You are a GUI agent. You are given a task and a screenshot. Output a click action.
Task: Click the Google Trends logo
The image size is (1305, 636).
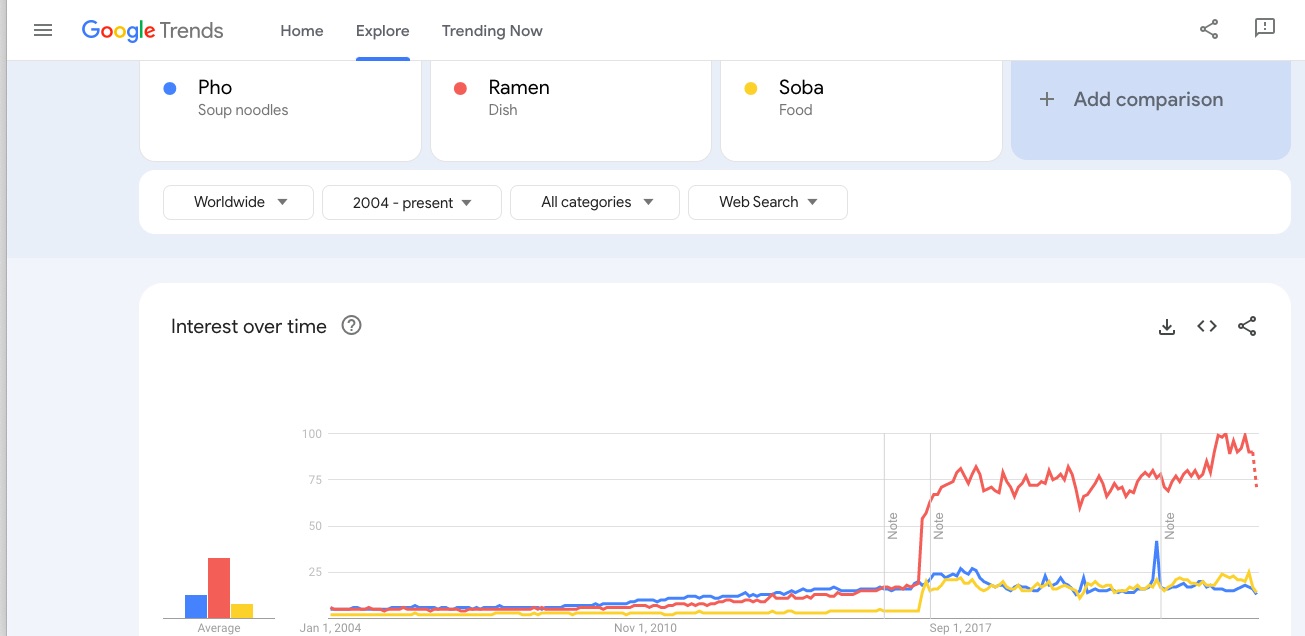[x=152, y=30]
